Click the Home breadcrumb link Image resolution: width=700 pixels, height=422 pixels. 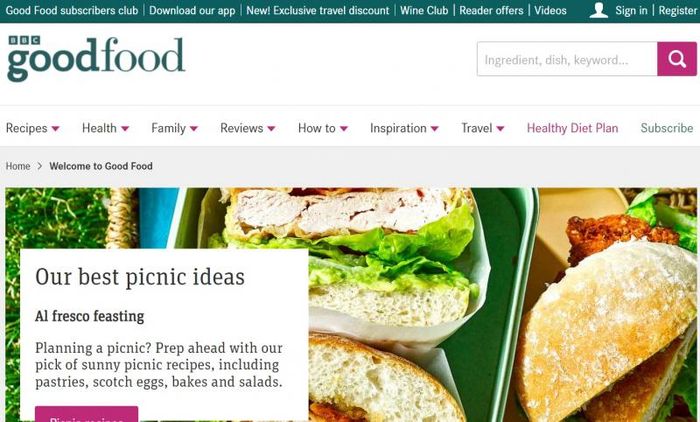click(18, 166)
